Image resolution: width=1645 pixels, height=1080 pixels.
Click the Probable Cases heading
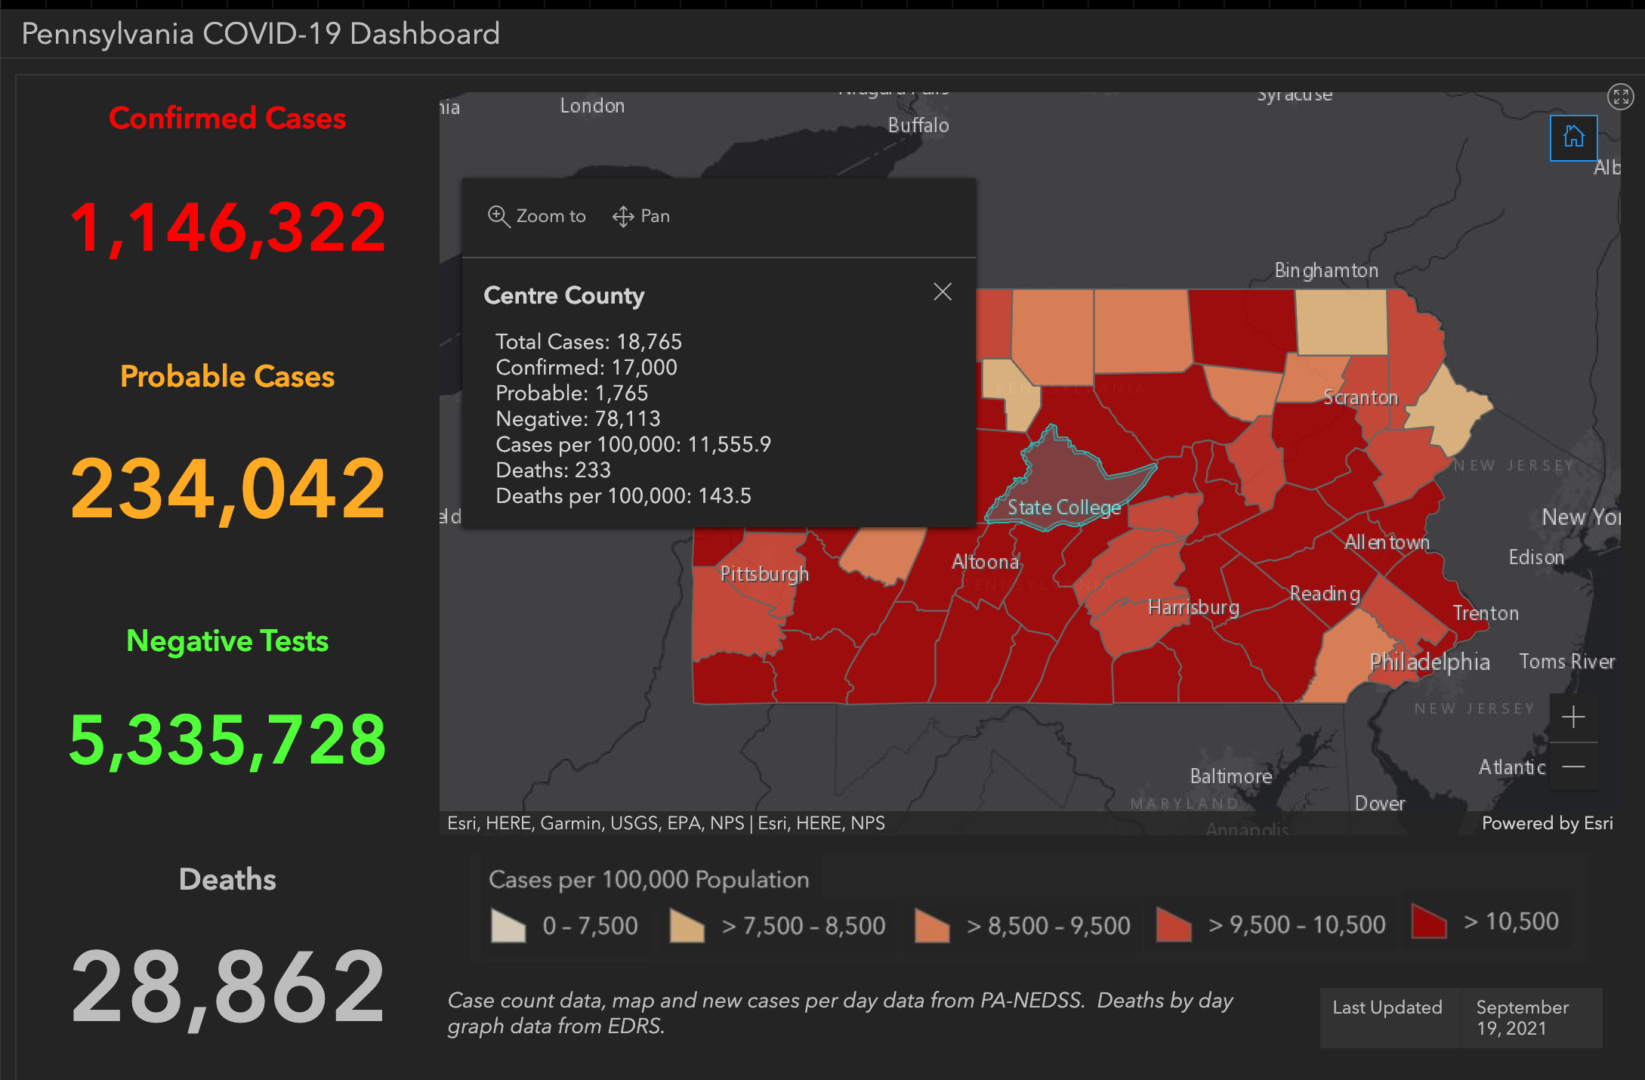228,376
